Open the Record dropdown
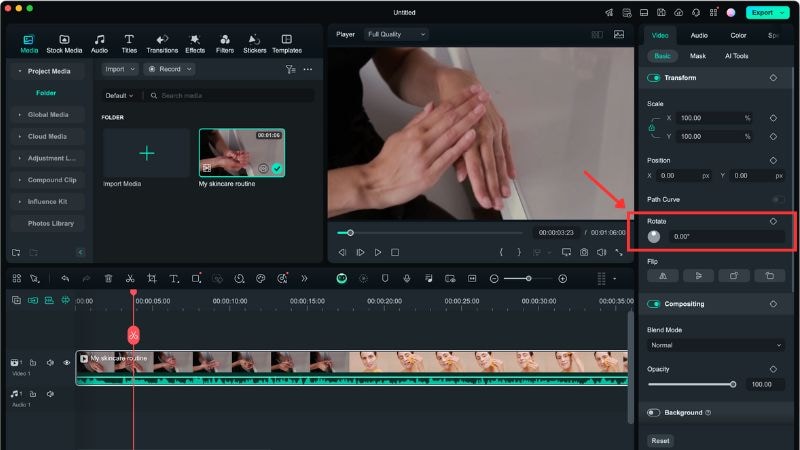800x450 pixels. 169,69
